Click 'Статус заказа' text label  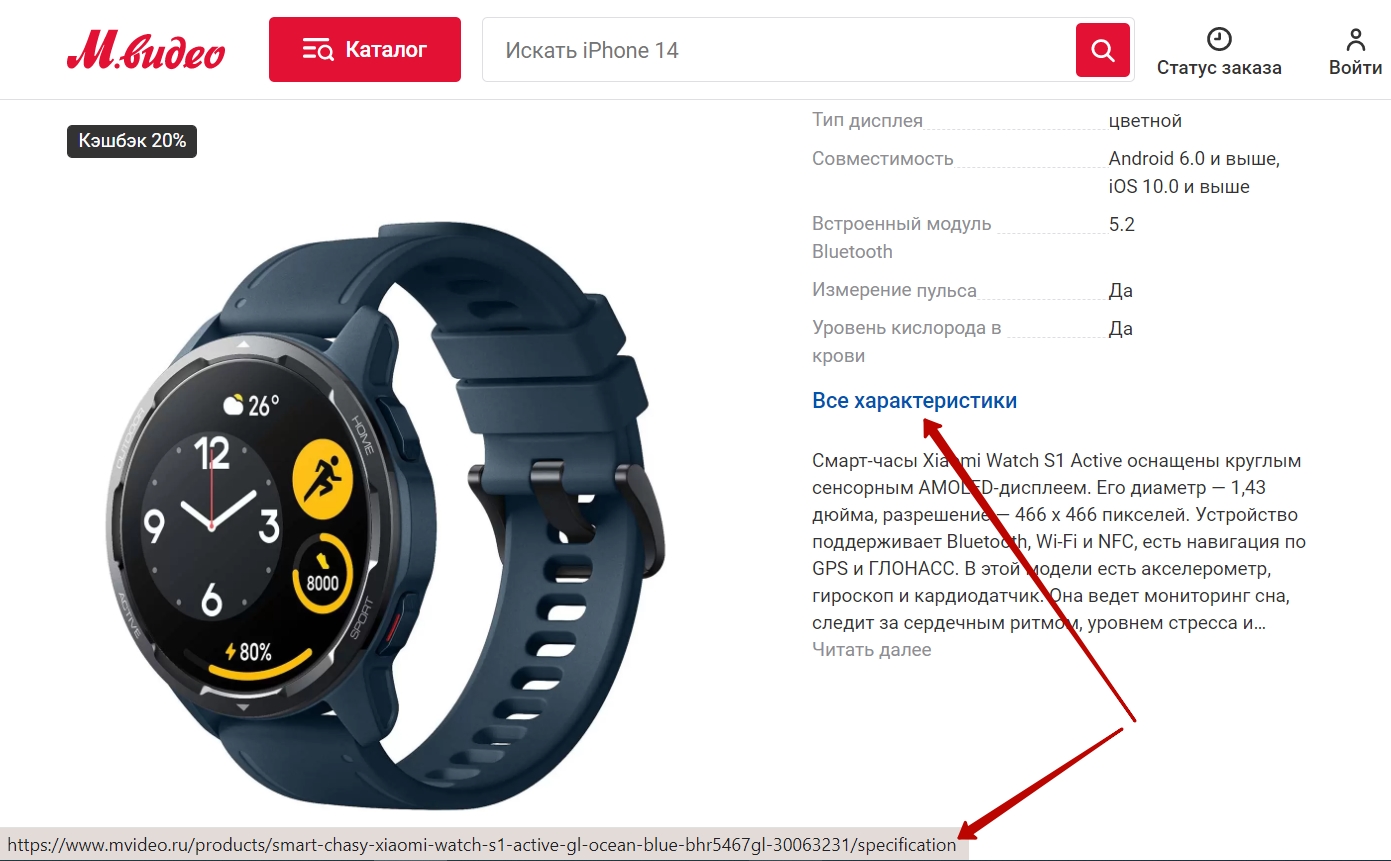(x=1219, y=68)
